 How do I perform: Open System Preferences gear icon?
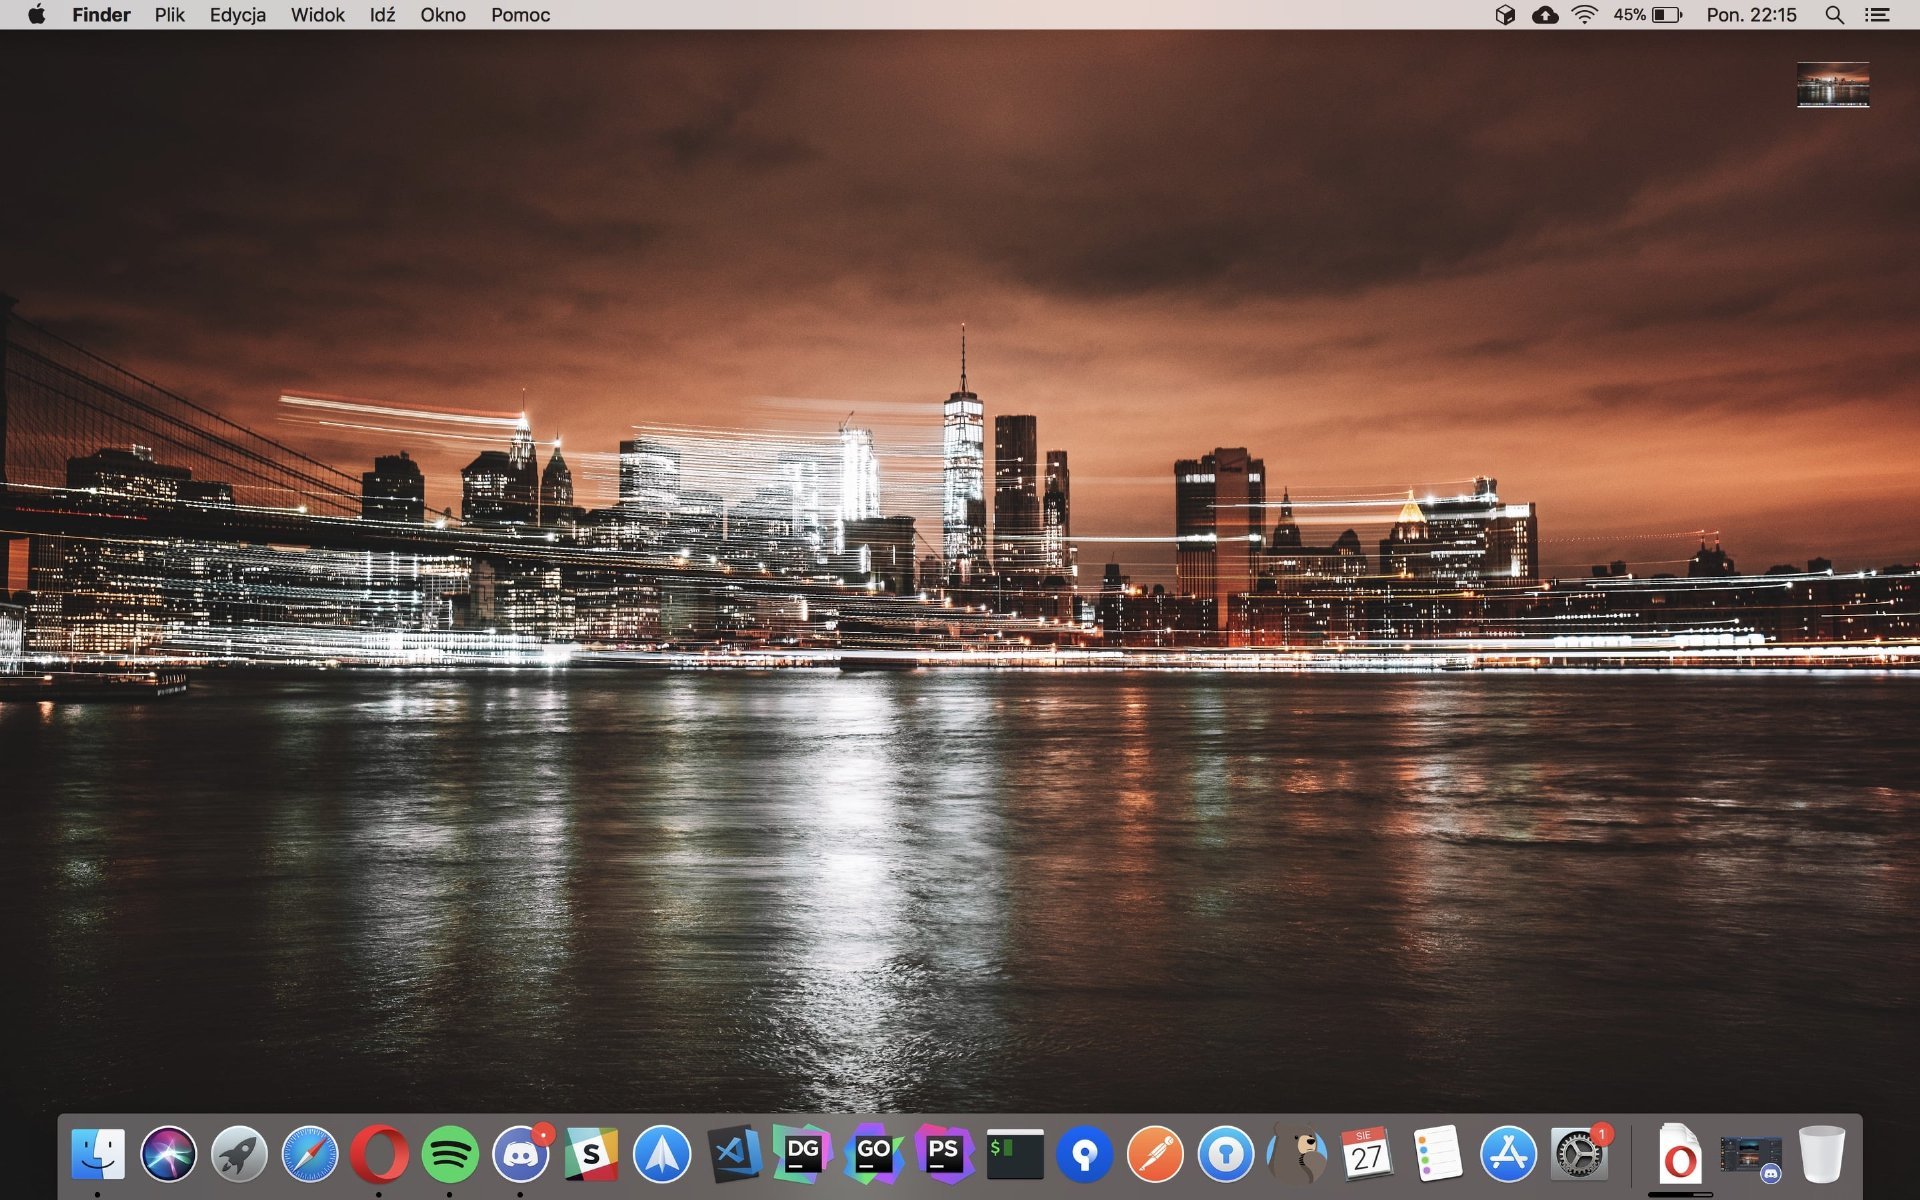click(x=1579, y=1154)
